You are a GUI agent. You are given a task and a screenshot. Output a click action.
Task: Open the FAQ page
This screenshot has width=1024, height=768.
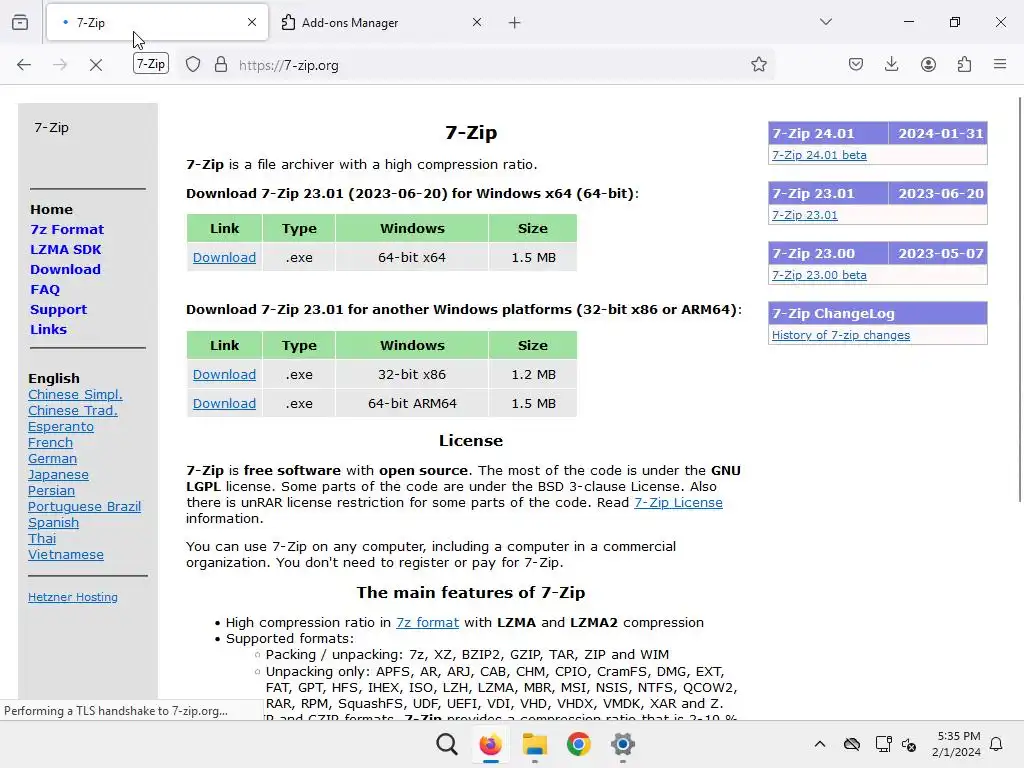click(45, 290)
